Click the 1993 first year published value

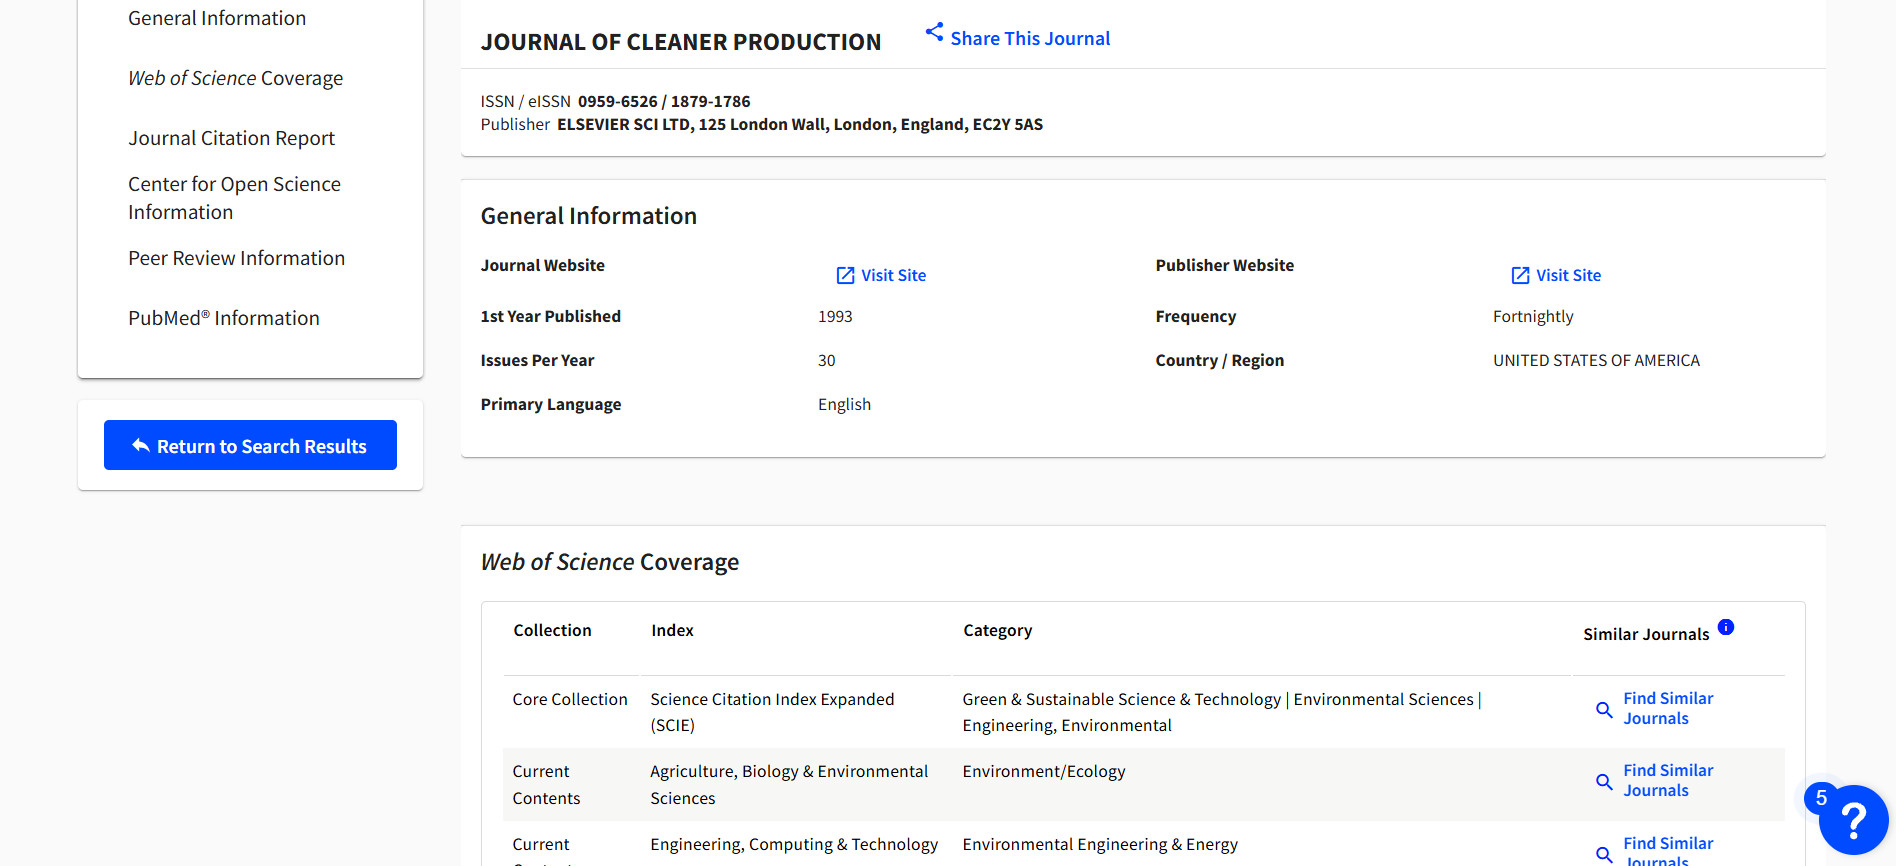(x=835, y=316)
